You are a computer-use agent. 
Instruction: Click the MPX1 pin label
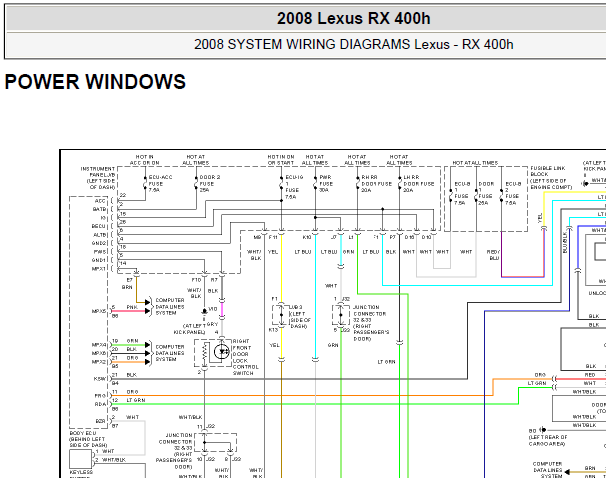click(99, 269)
